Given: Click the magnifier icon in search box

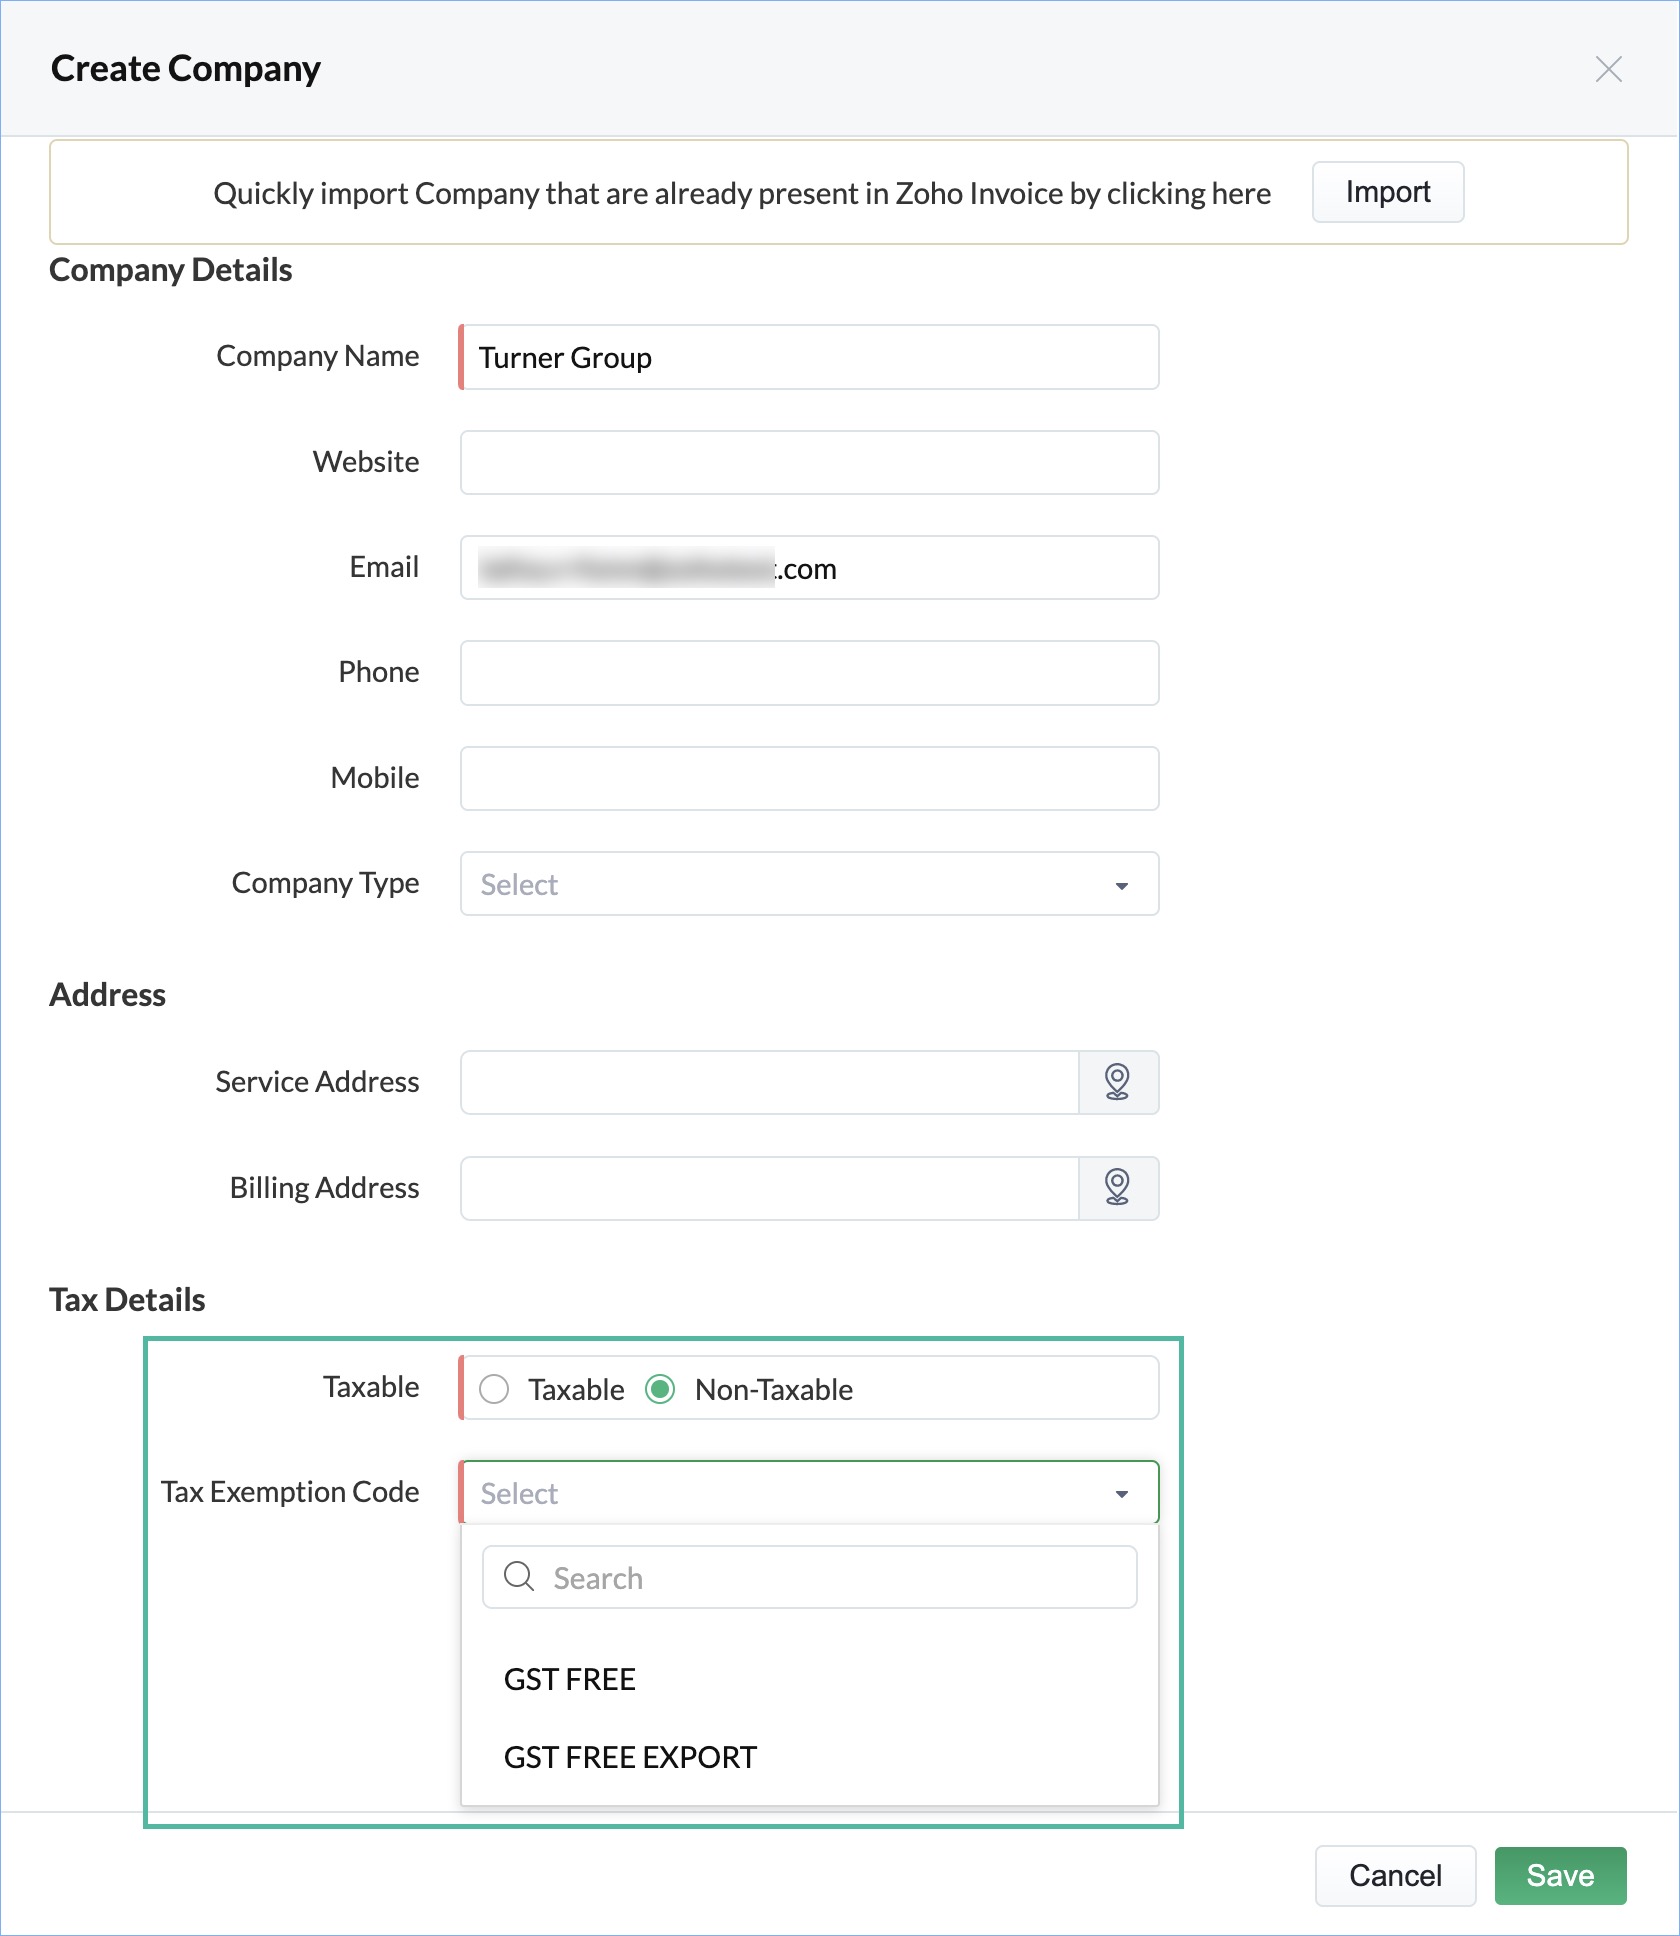Looking at the screenshot, I should click(519, 1576).
